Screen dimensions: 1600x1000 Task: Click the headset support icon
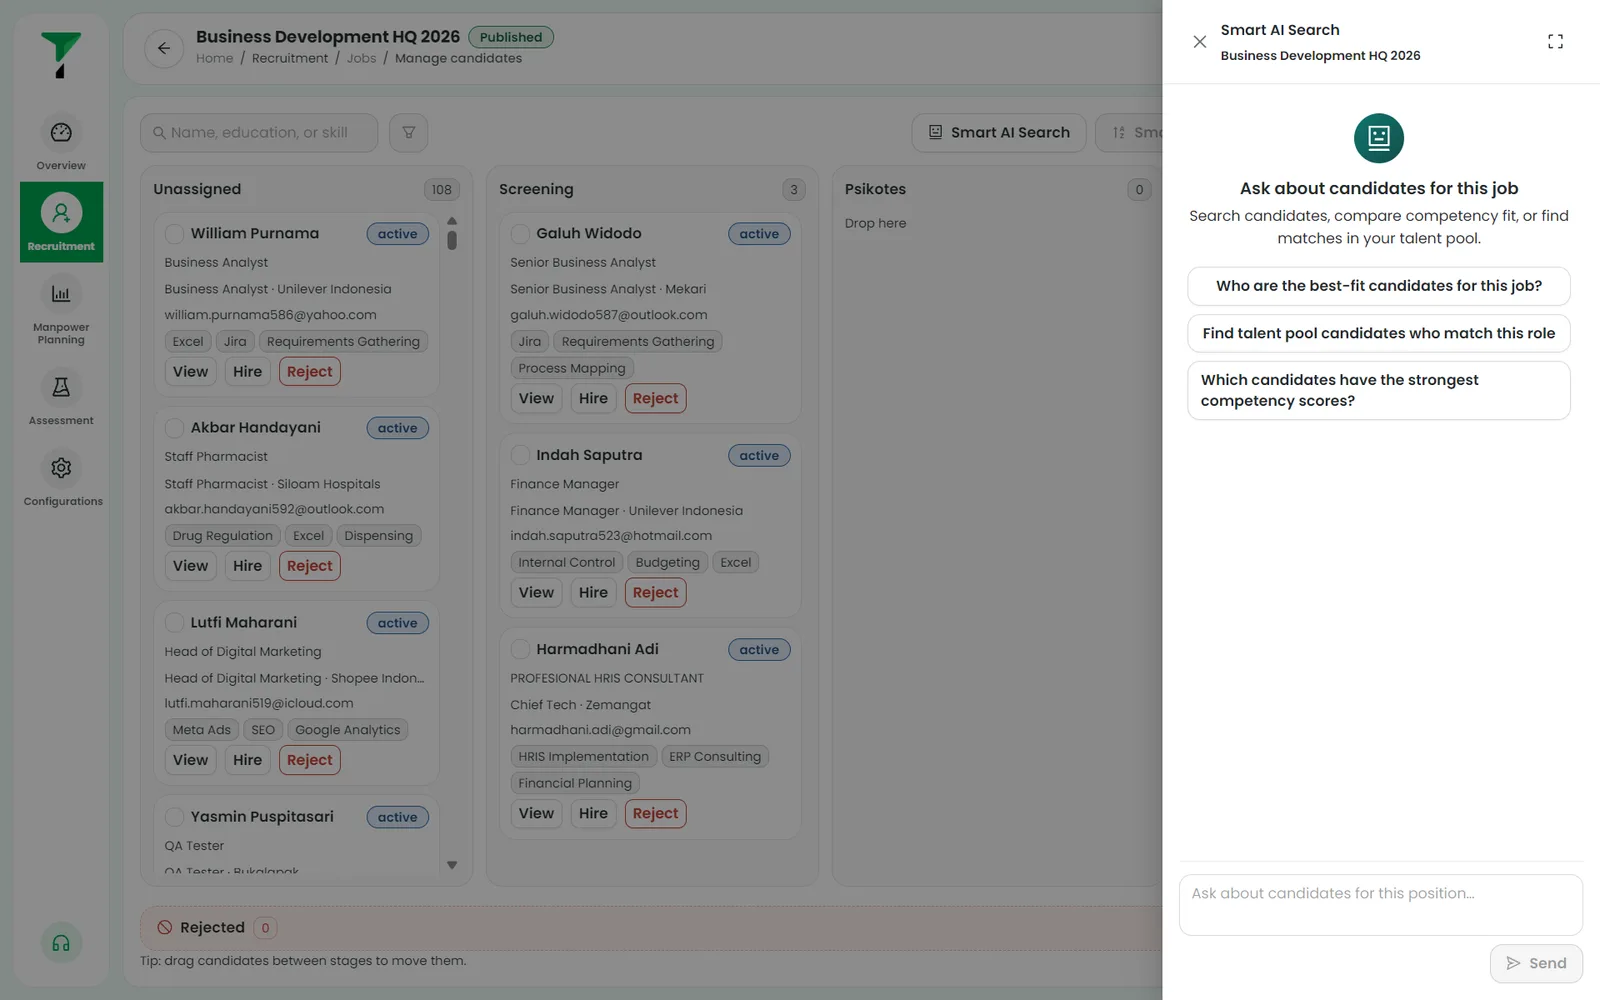click(61, 943)
